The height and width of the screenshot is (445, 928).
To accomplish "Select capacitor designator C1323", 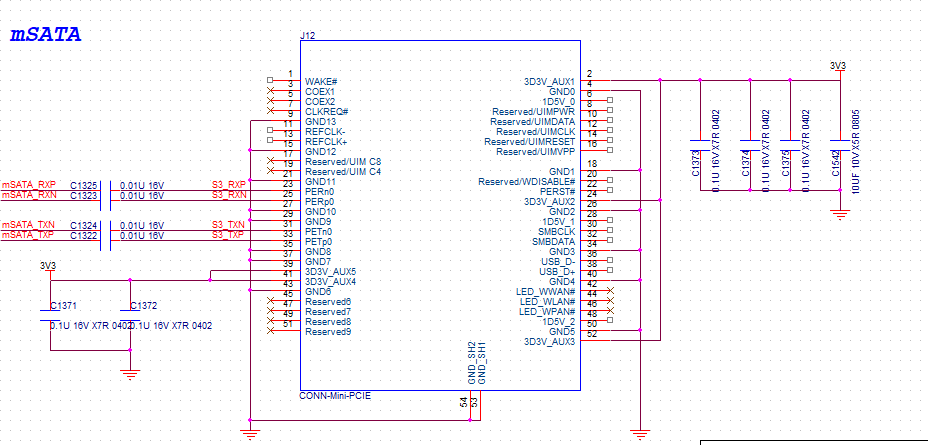I will click(x=83, y=195).
